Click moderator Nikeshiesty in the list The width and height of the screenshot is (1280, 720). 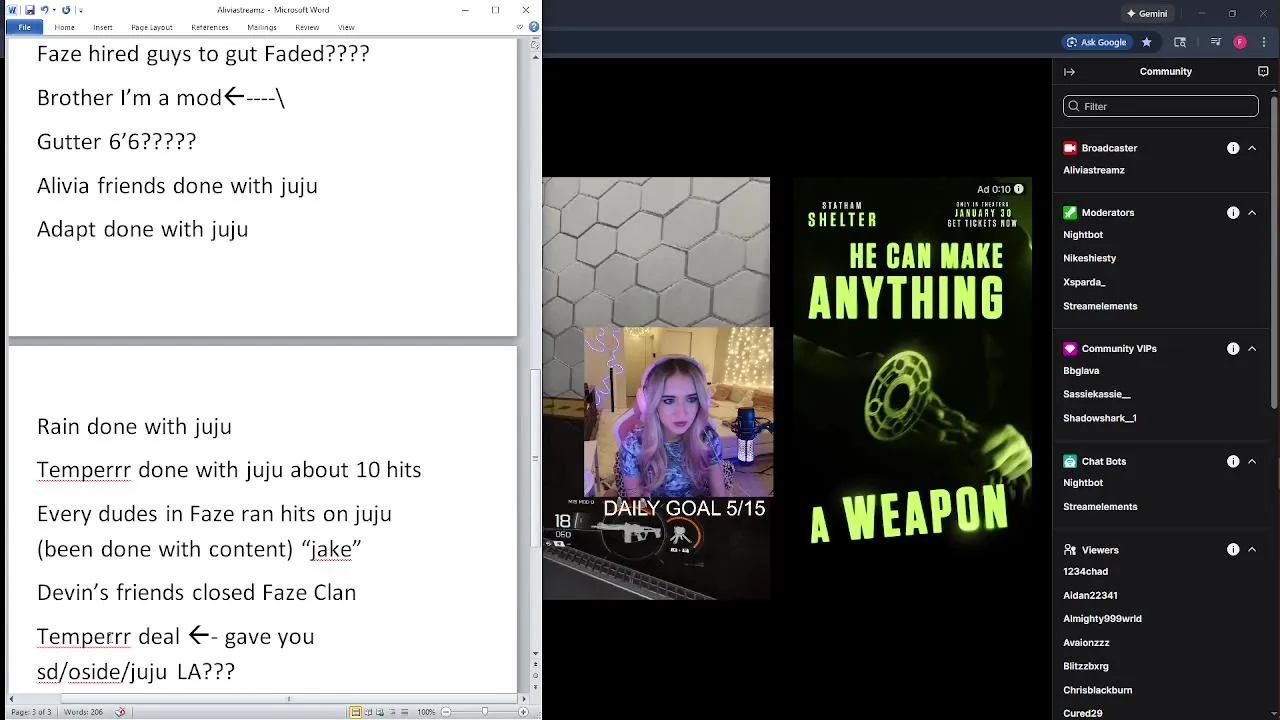coord(1089,258)
